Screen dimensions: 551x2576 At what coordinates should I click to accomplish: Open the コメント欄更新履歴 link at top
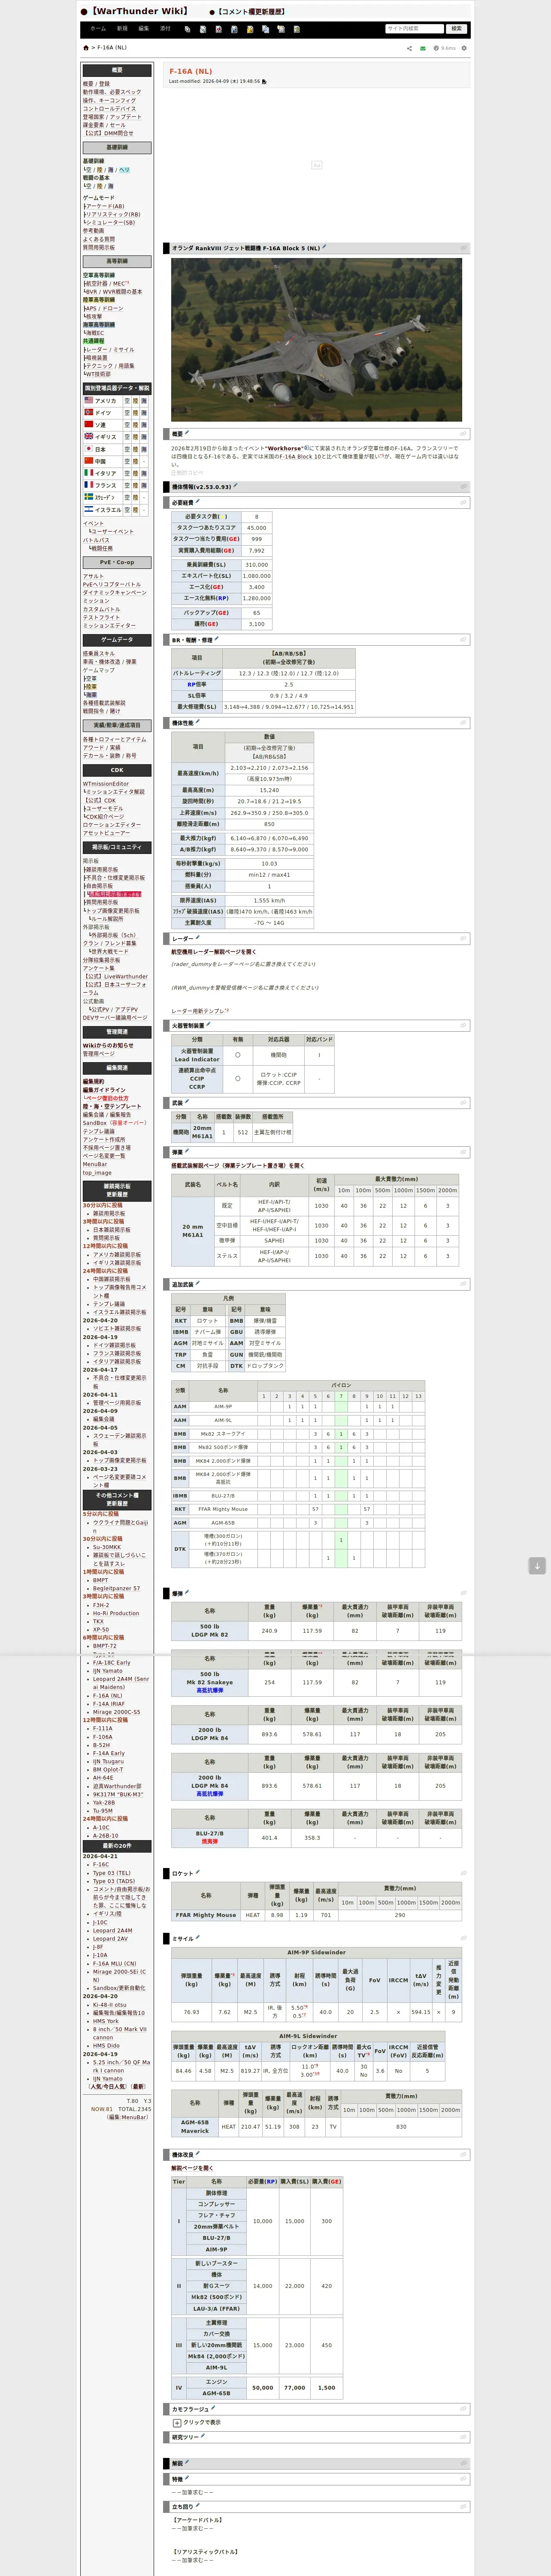(x=250, y=12)
